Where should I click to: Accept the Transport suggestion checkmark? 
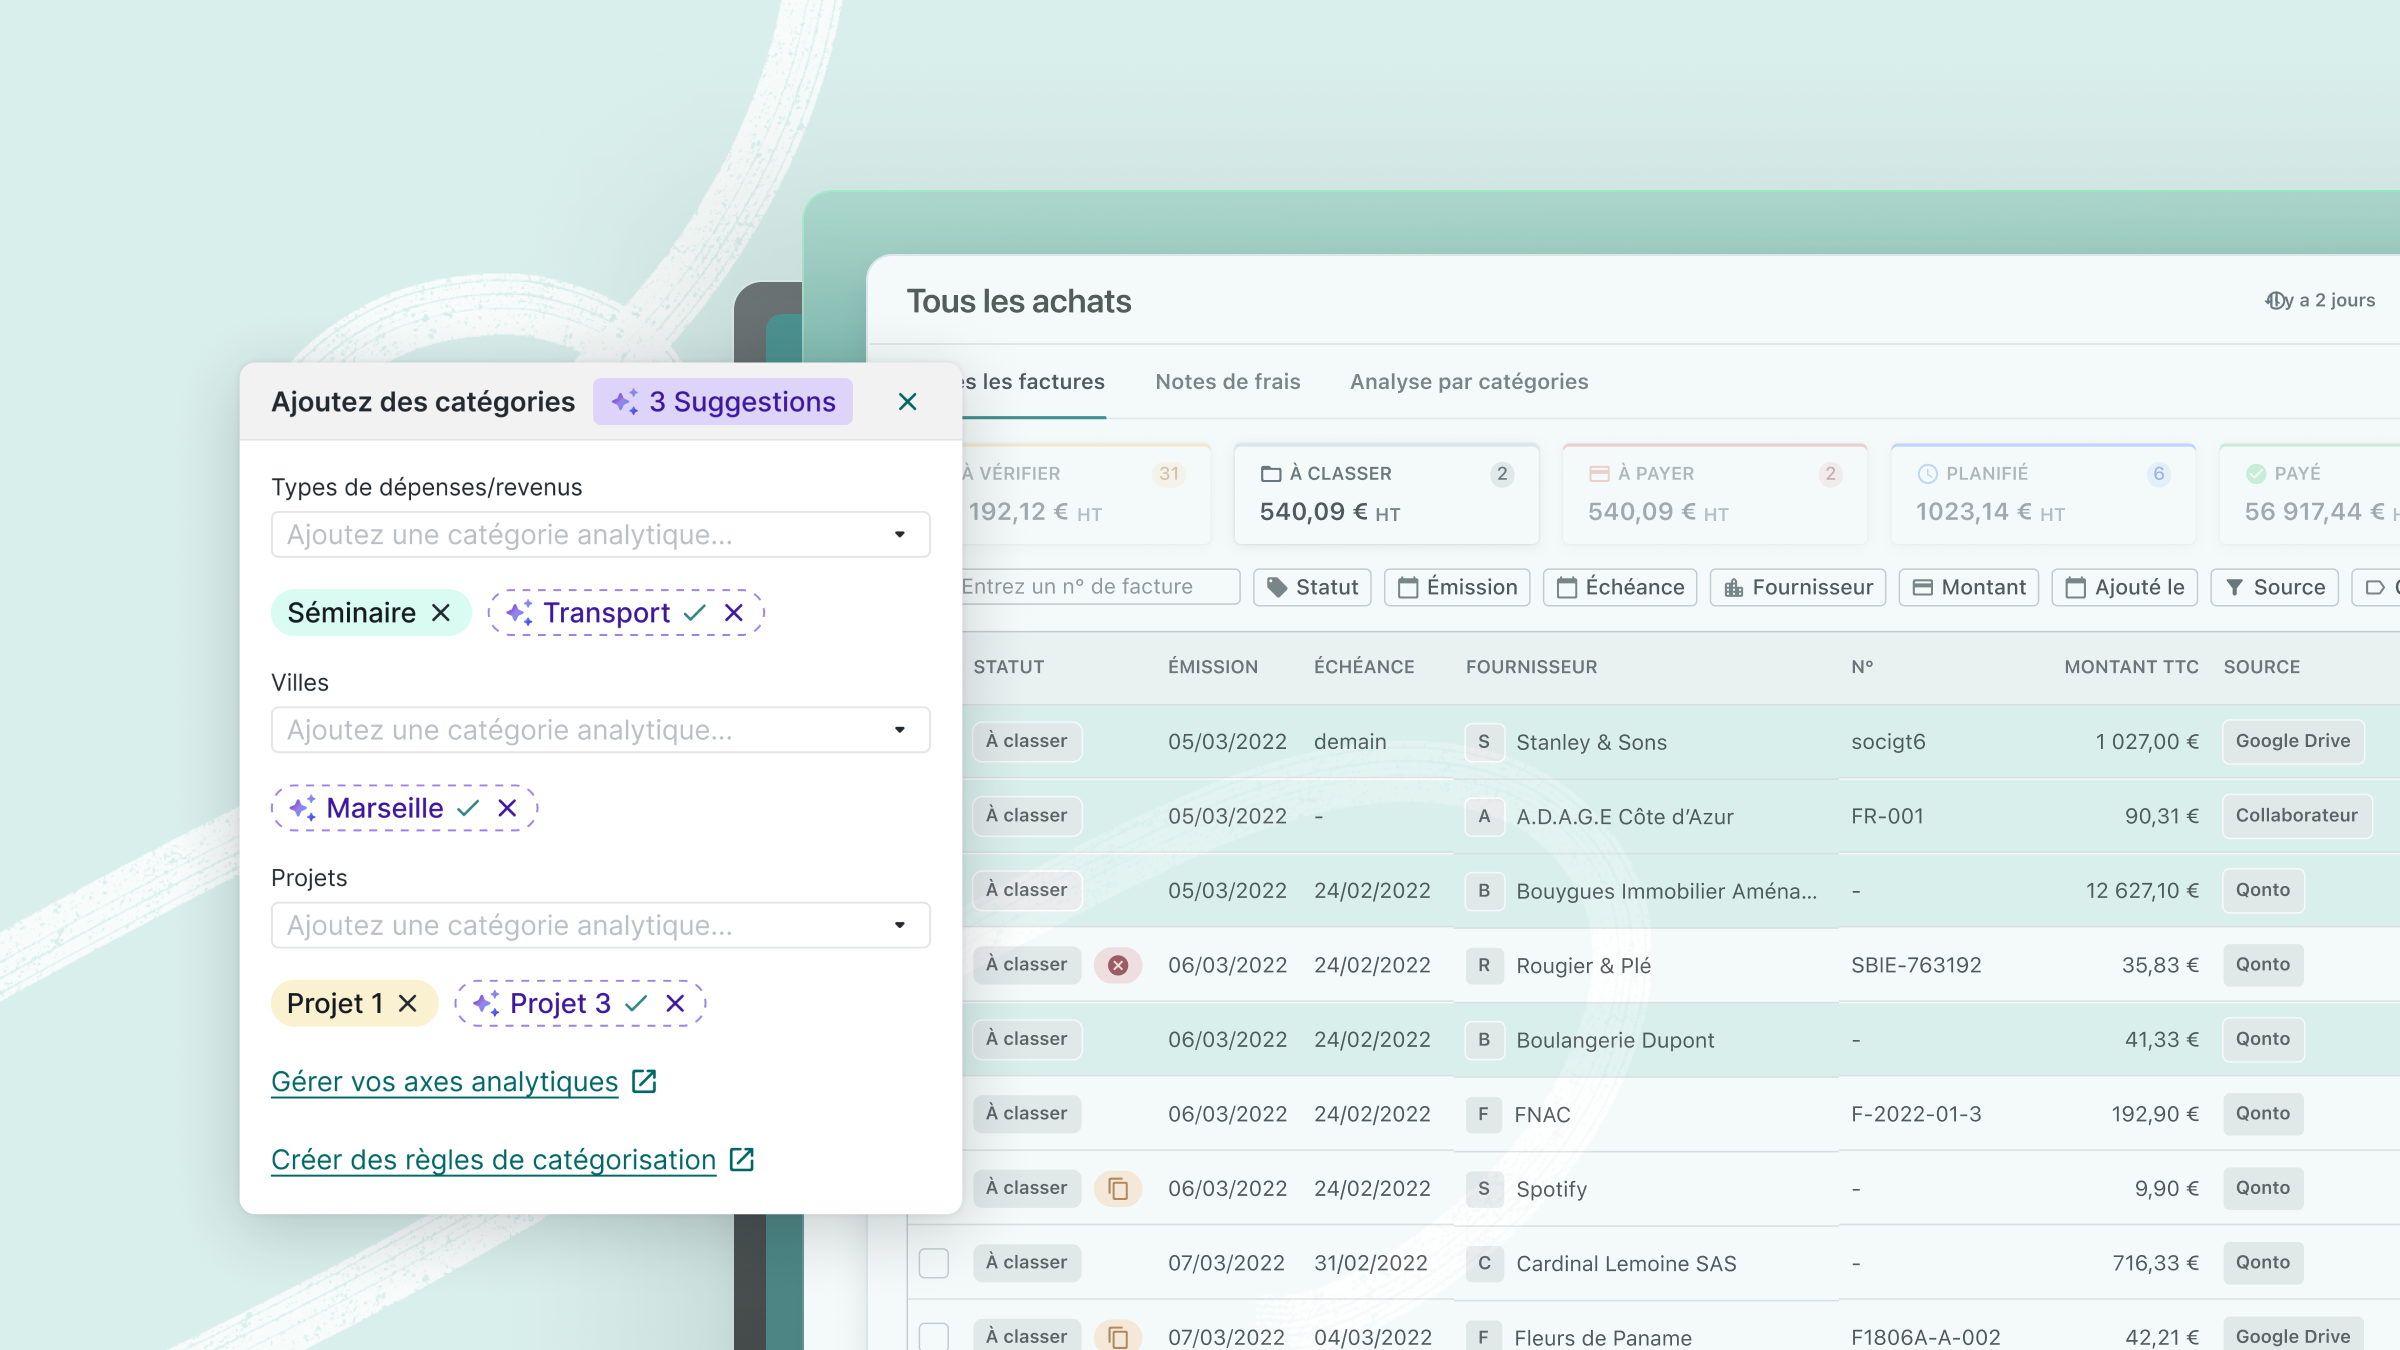coord(695,613)
